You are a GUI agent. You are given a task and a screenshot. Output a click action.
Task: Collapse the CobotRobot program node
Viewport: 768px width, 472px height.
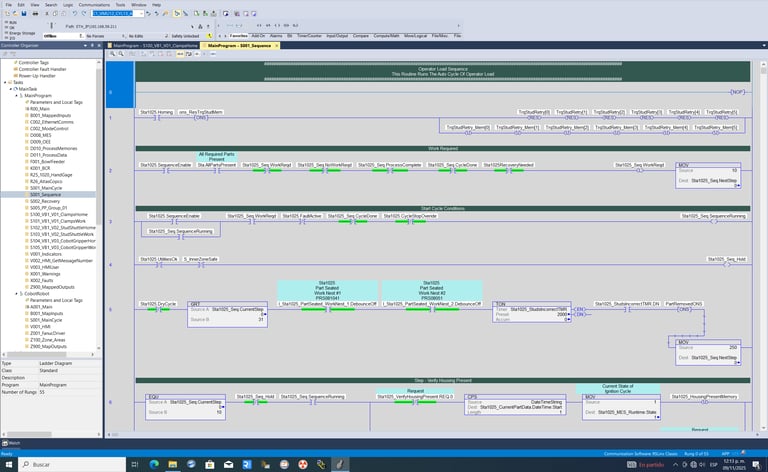16,293
